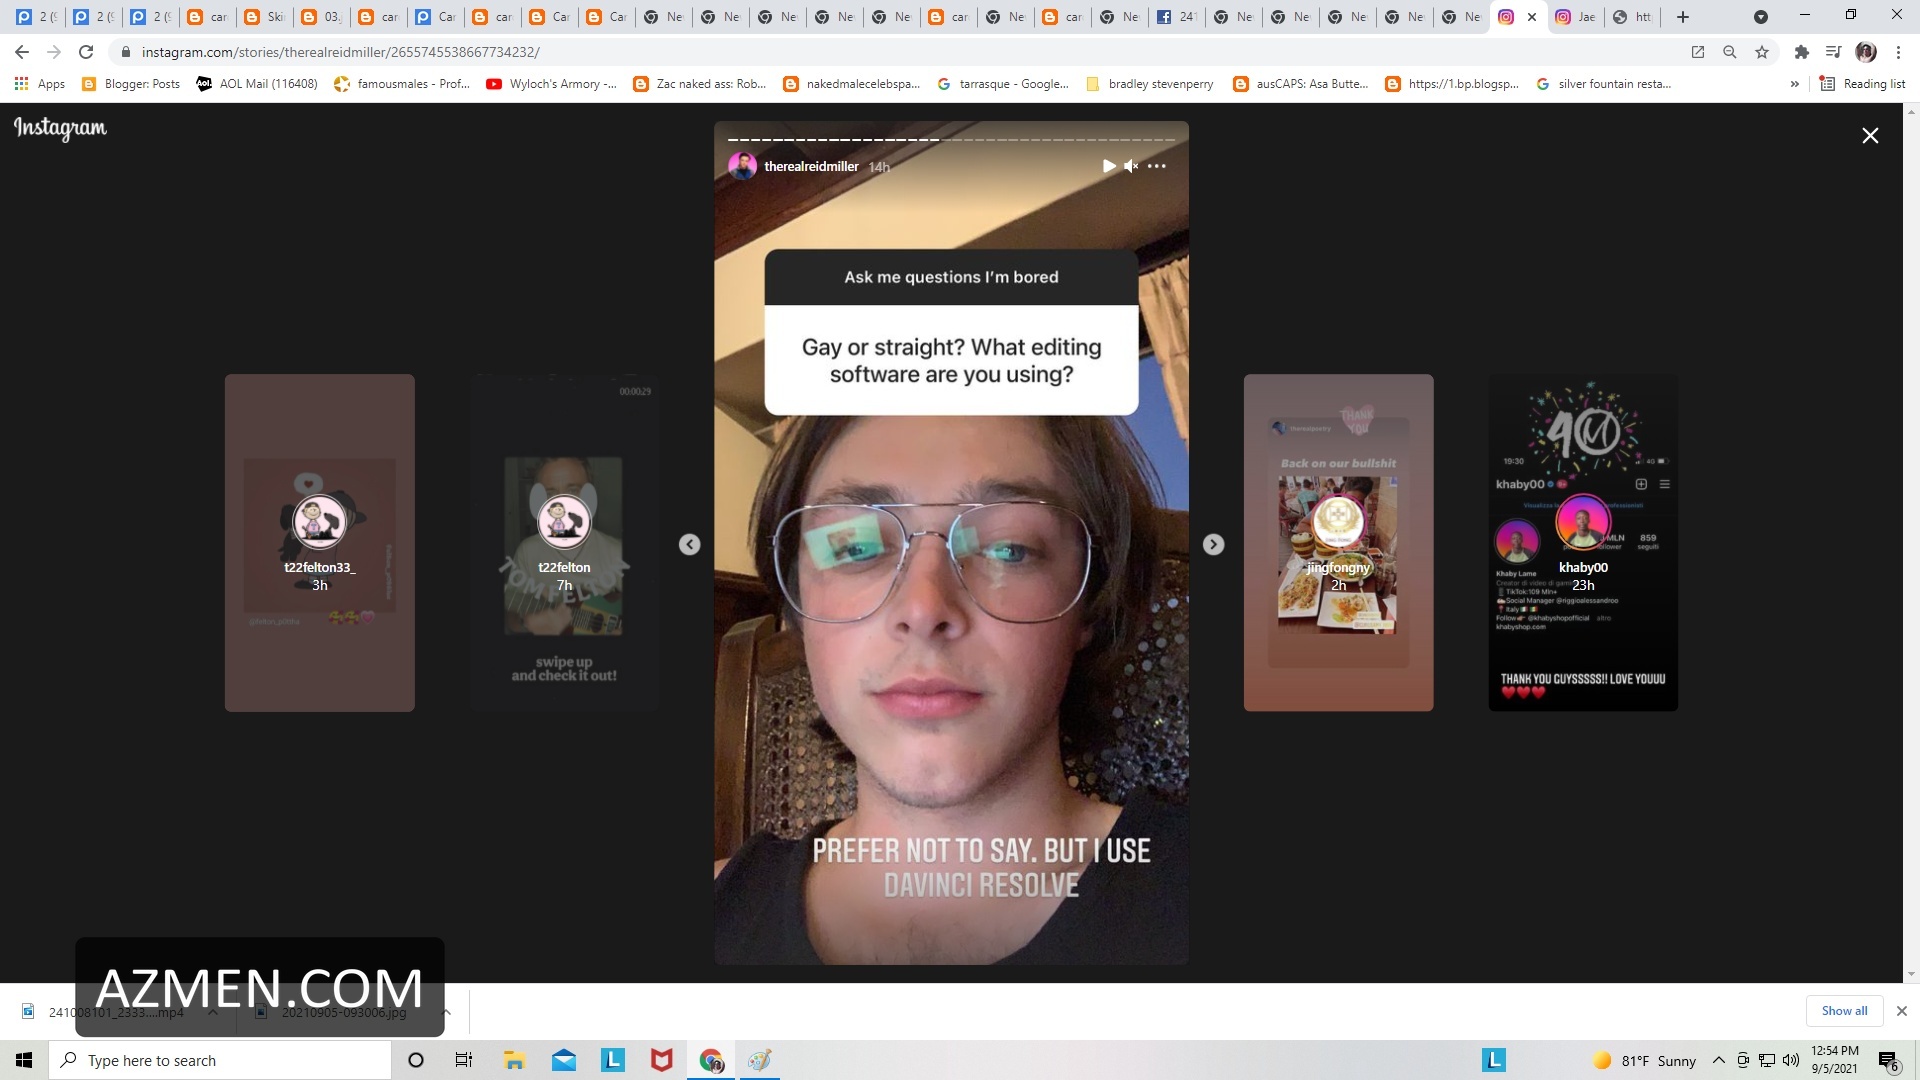Open the story three-dot options menu
1920x1080 pixels.
pos(1157,166)
